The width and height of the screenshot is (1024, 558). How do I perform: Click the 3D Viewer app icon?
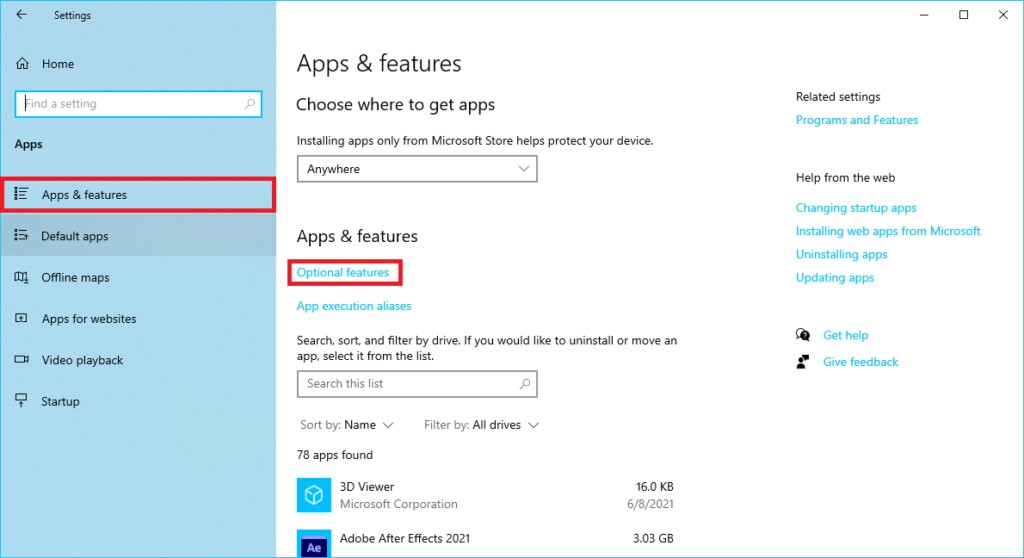click(313, 495)
